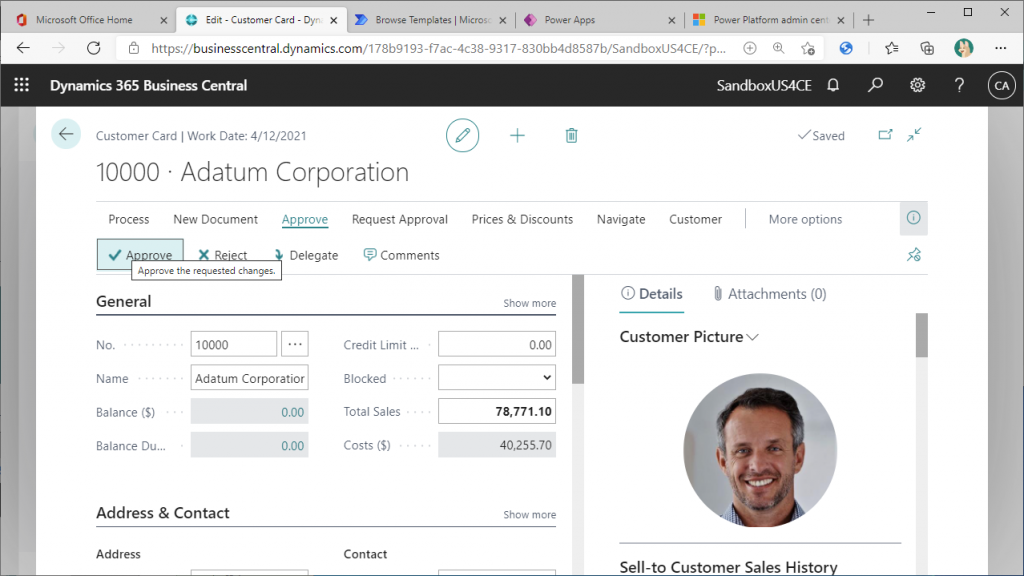The width and height of the screenshot is (1024, 576).
Task: Switch to Power Apps browser tab
Action: tap(599, 20)
